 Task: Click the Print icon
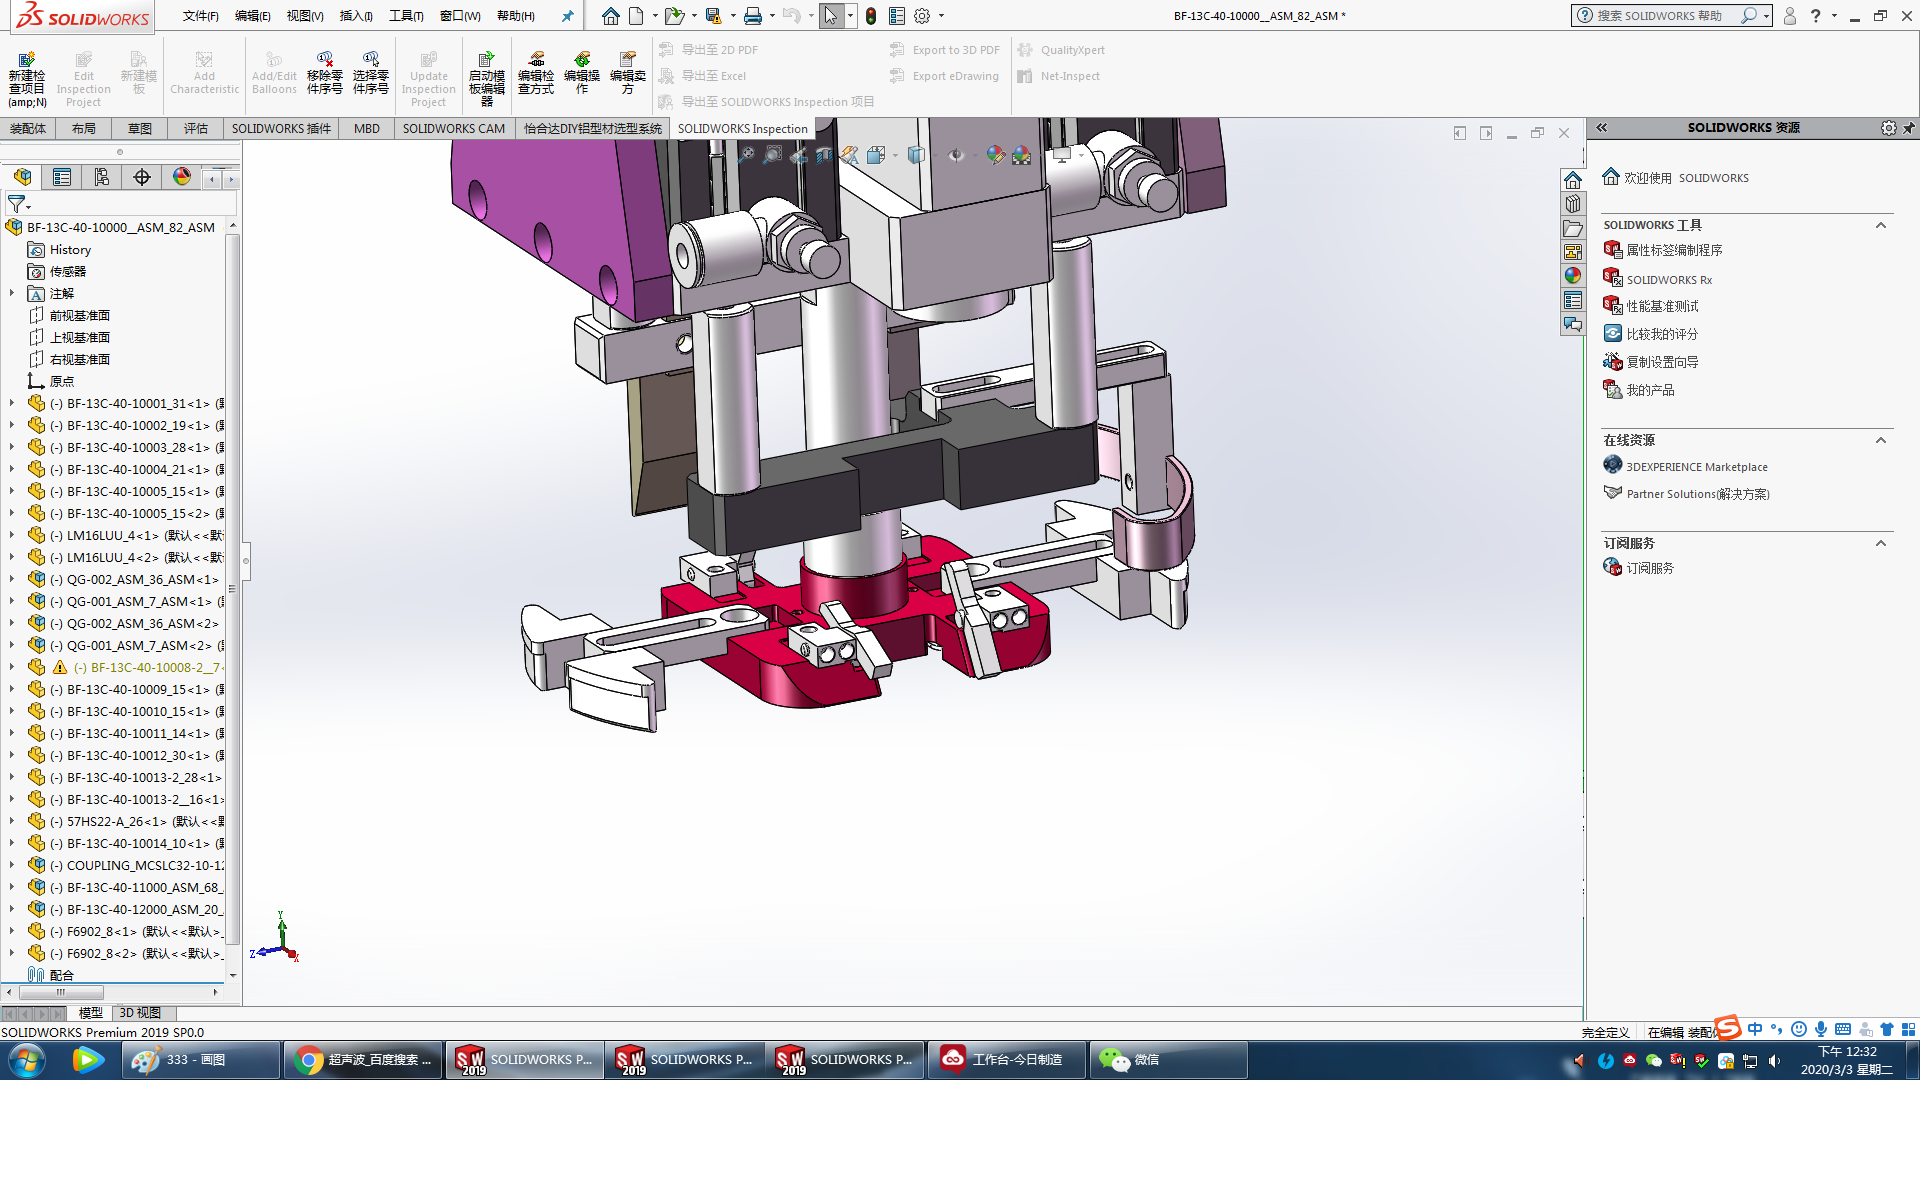753,16
